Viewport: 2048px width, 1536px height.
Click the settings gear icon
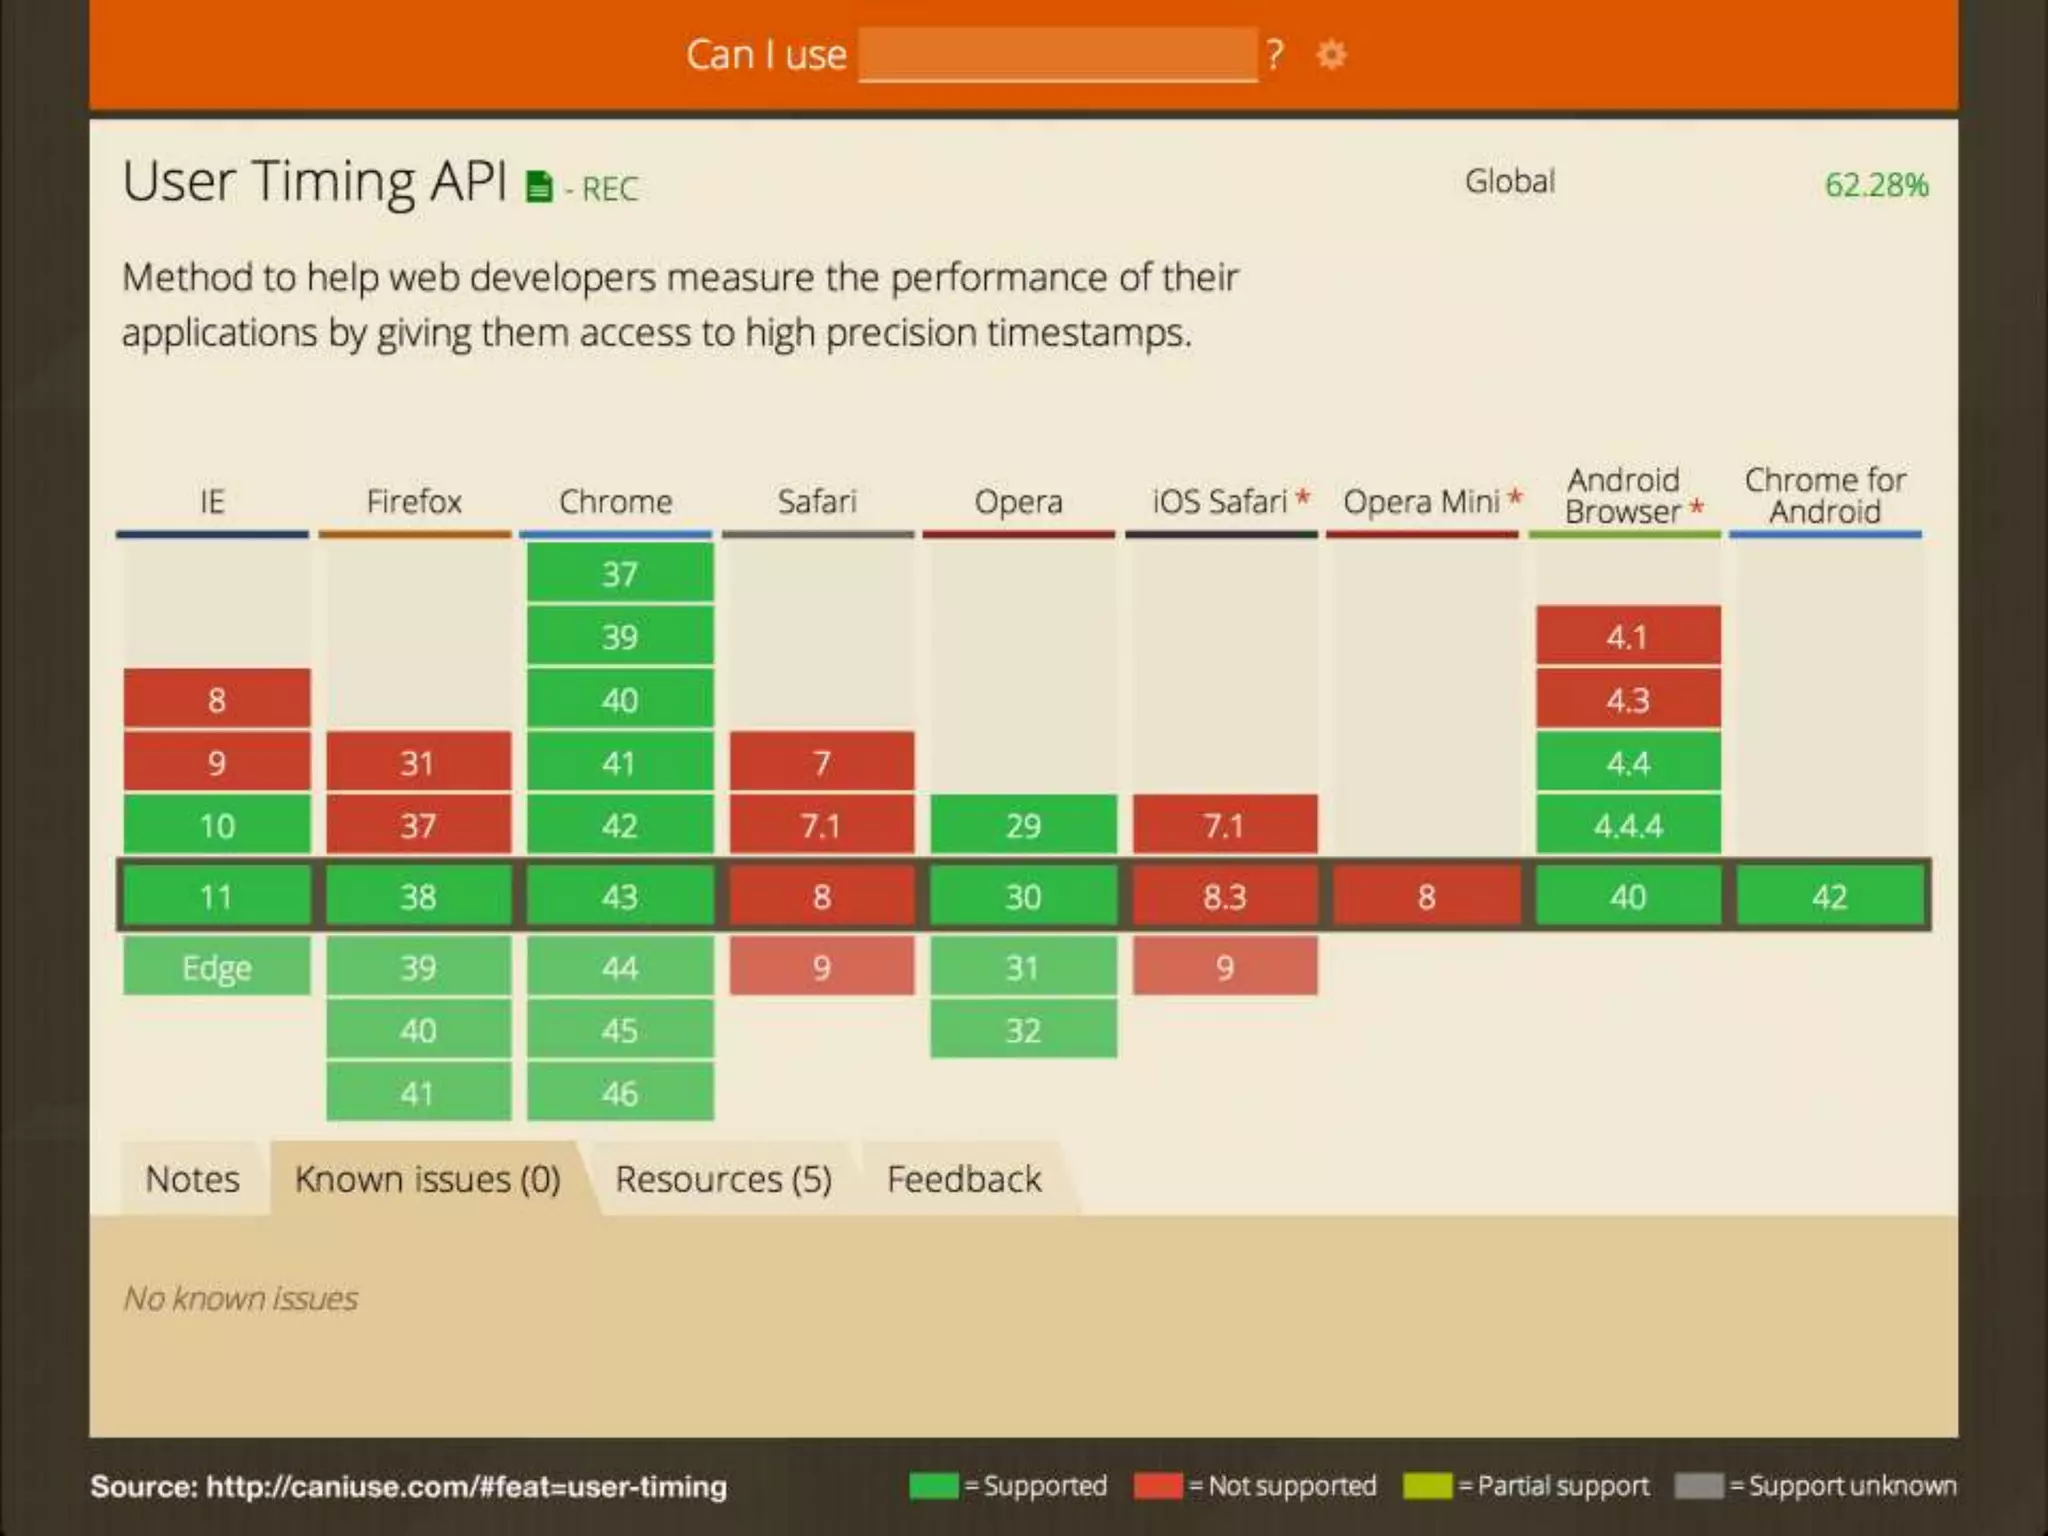[x=1331, y=54]
